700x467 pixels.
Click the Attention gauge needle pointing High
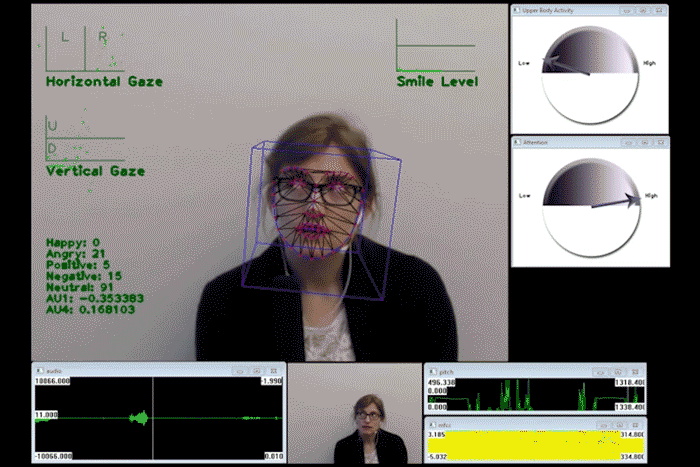pos(615,202)
